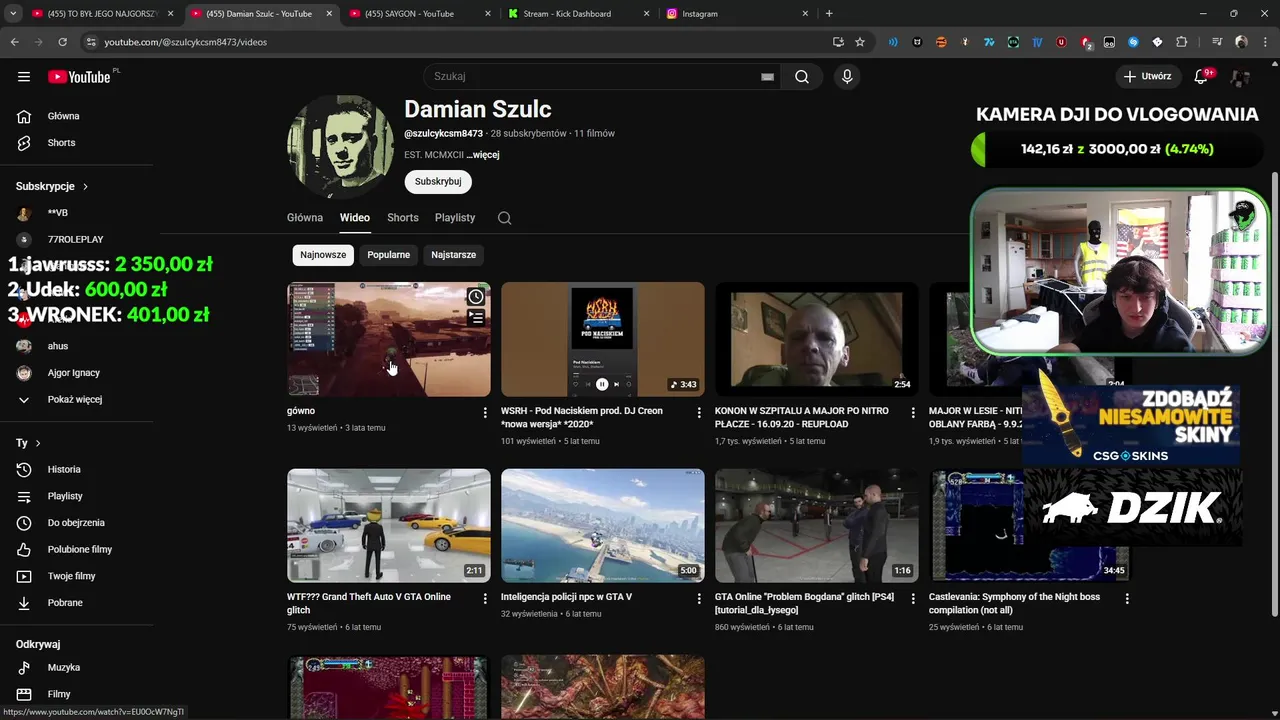The height and width of the screenshot is (720, 1280).
Task: Open options for Castlevania boss compilation video
Action: pos(1127,598)
